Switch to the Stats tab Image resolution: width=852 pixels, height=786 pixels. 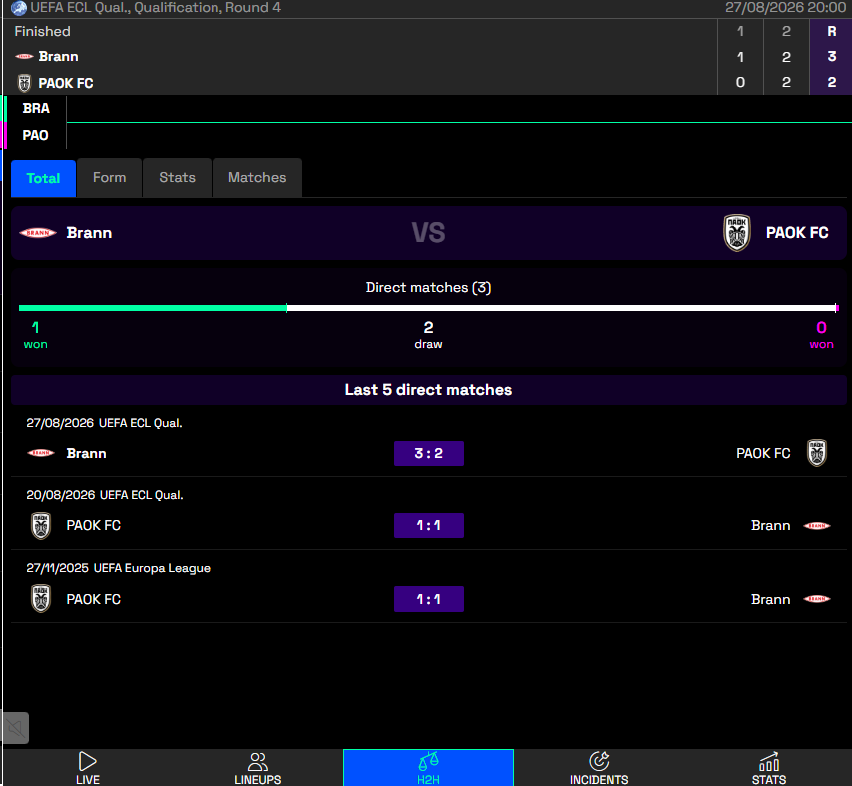coord(177,178)
